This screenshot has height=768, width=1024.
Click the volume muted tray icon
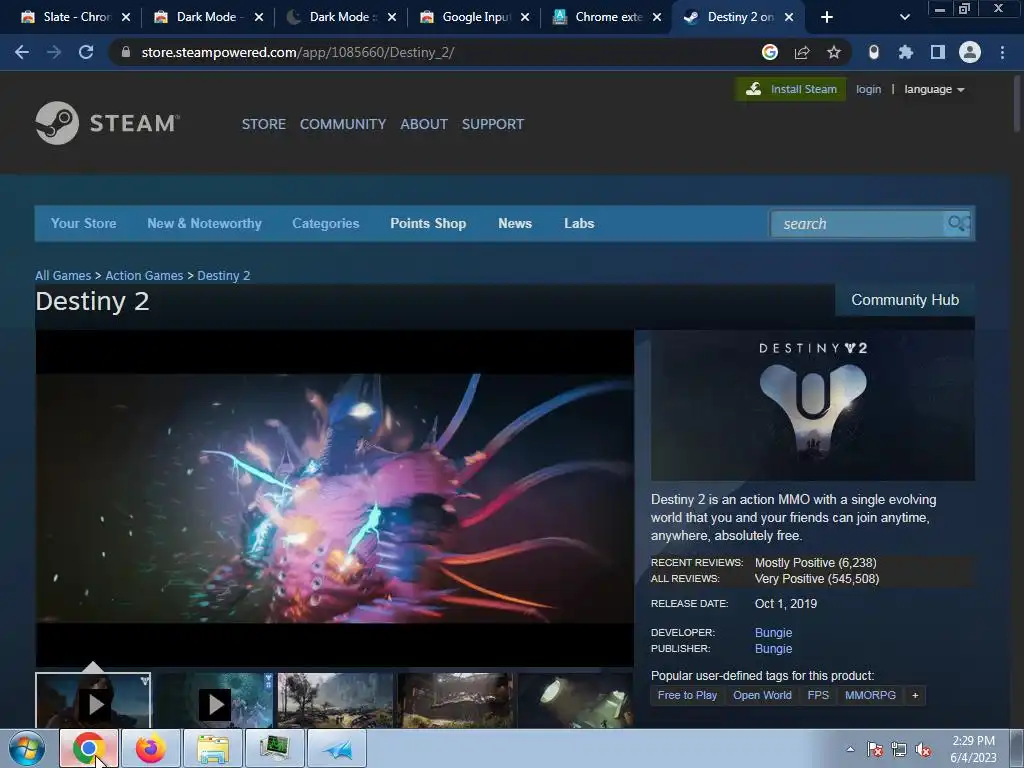coord(923,750)
